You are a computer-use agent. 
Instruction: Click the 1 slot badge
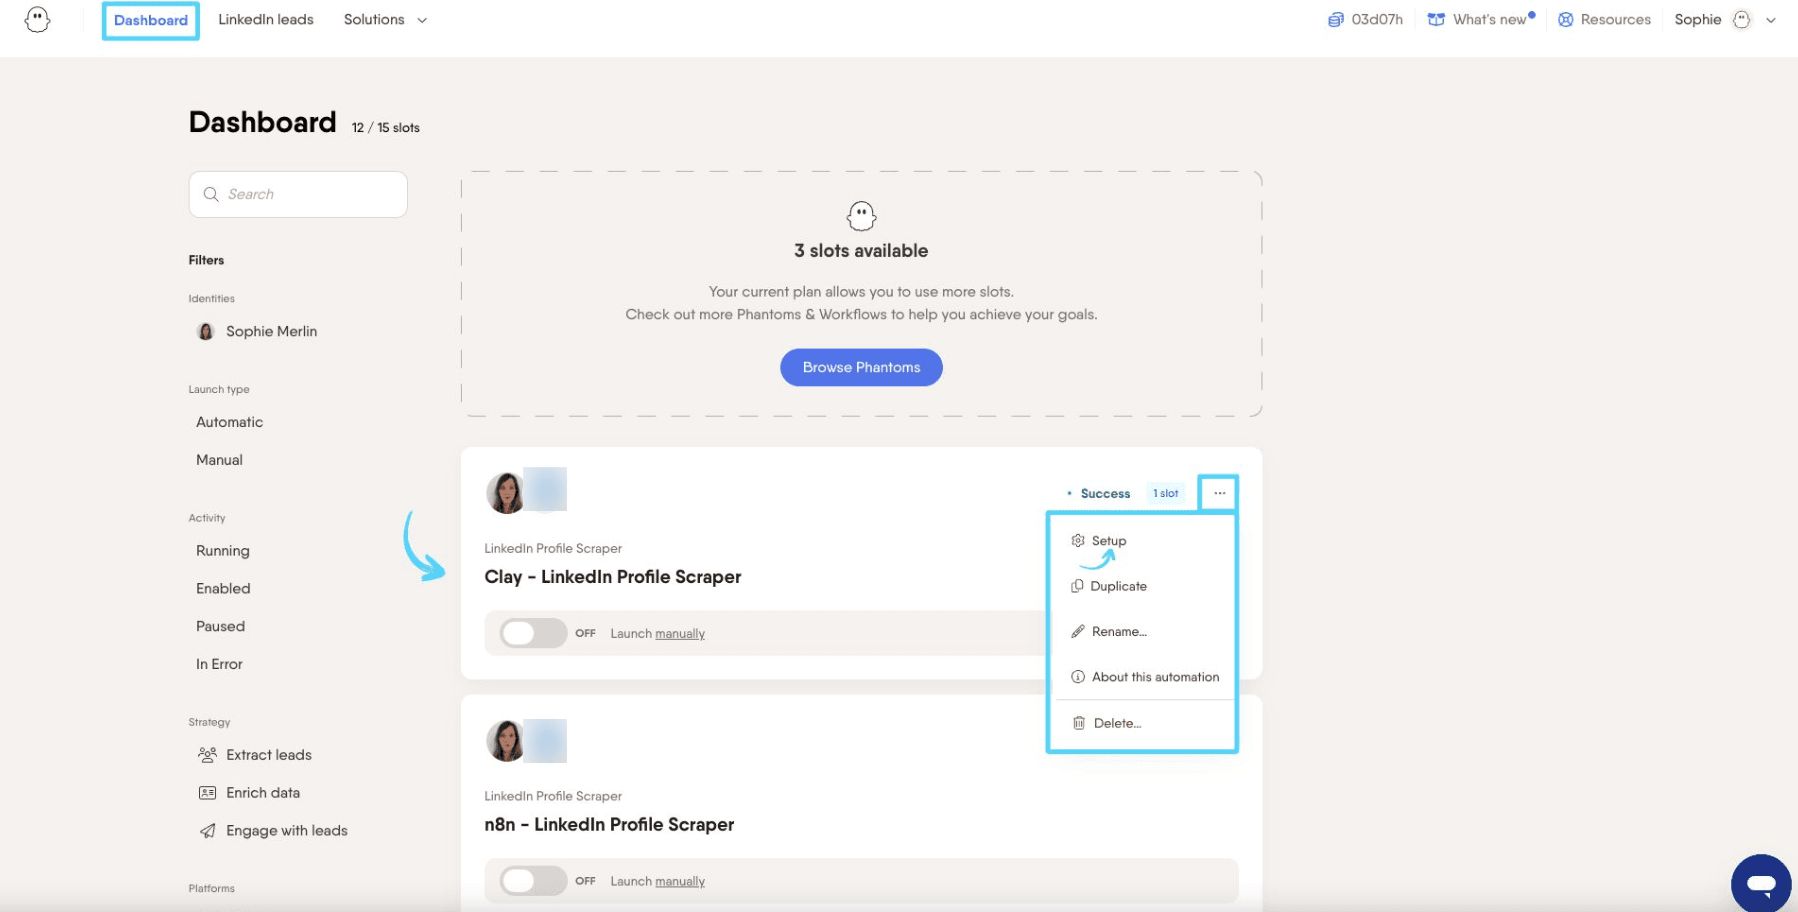coord(1165,493)
